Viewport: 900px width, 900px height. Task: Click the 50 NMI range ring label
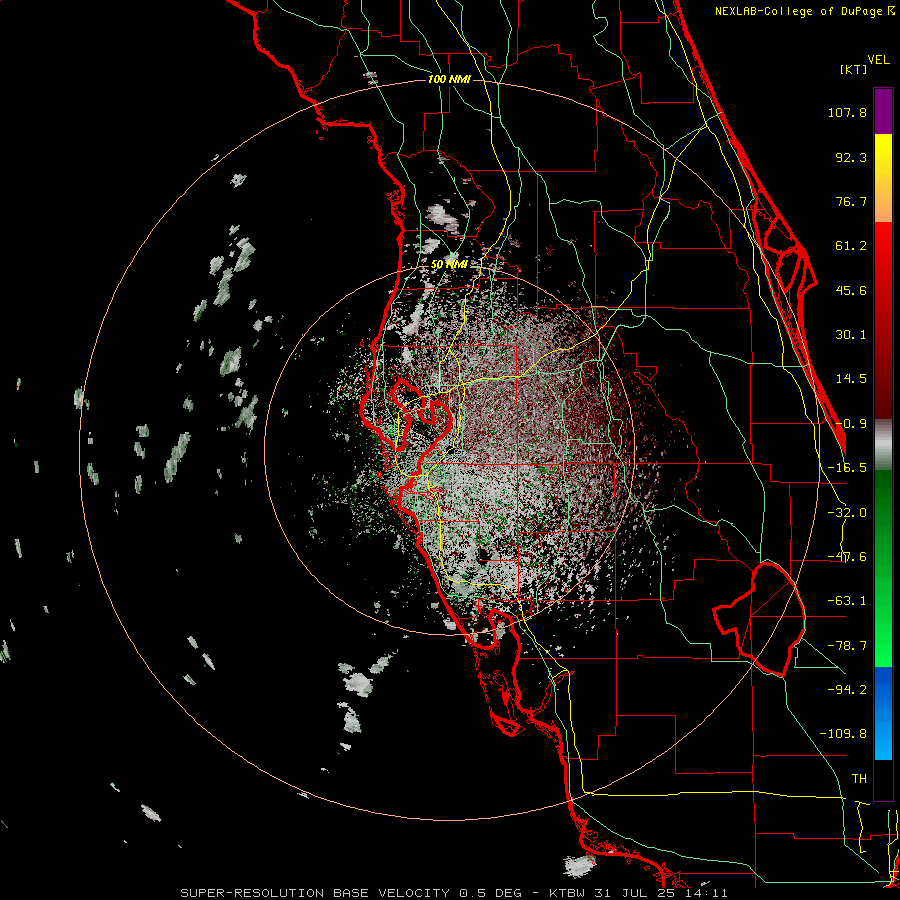pyautogui.click(x=449, y=264)
